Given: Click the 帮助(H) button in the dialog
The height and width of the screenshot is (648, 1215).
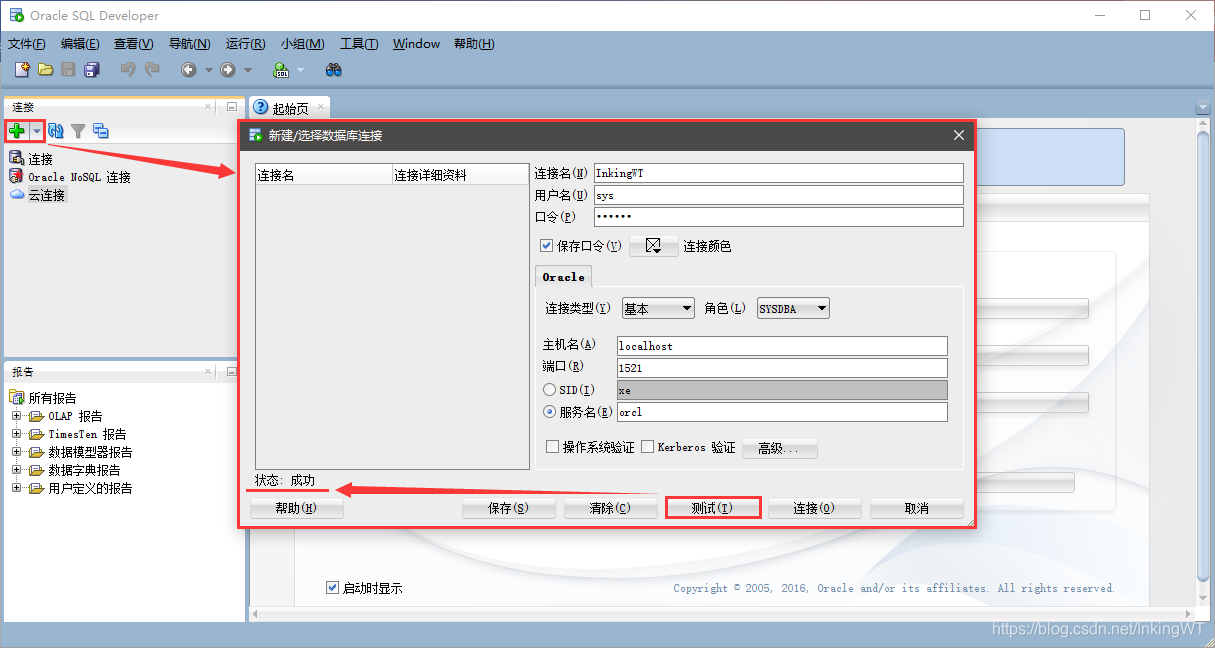Looking at the screenshot, I should tap(296, 508).
